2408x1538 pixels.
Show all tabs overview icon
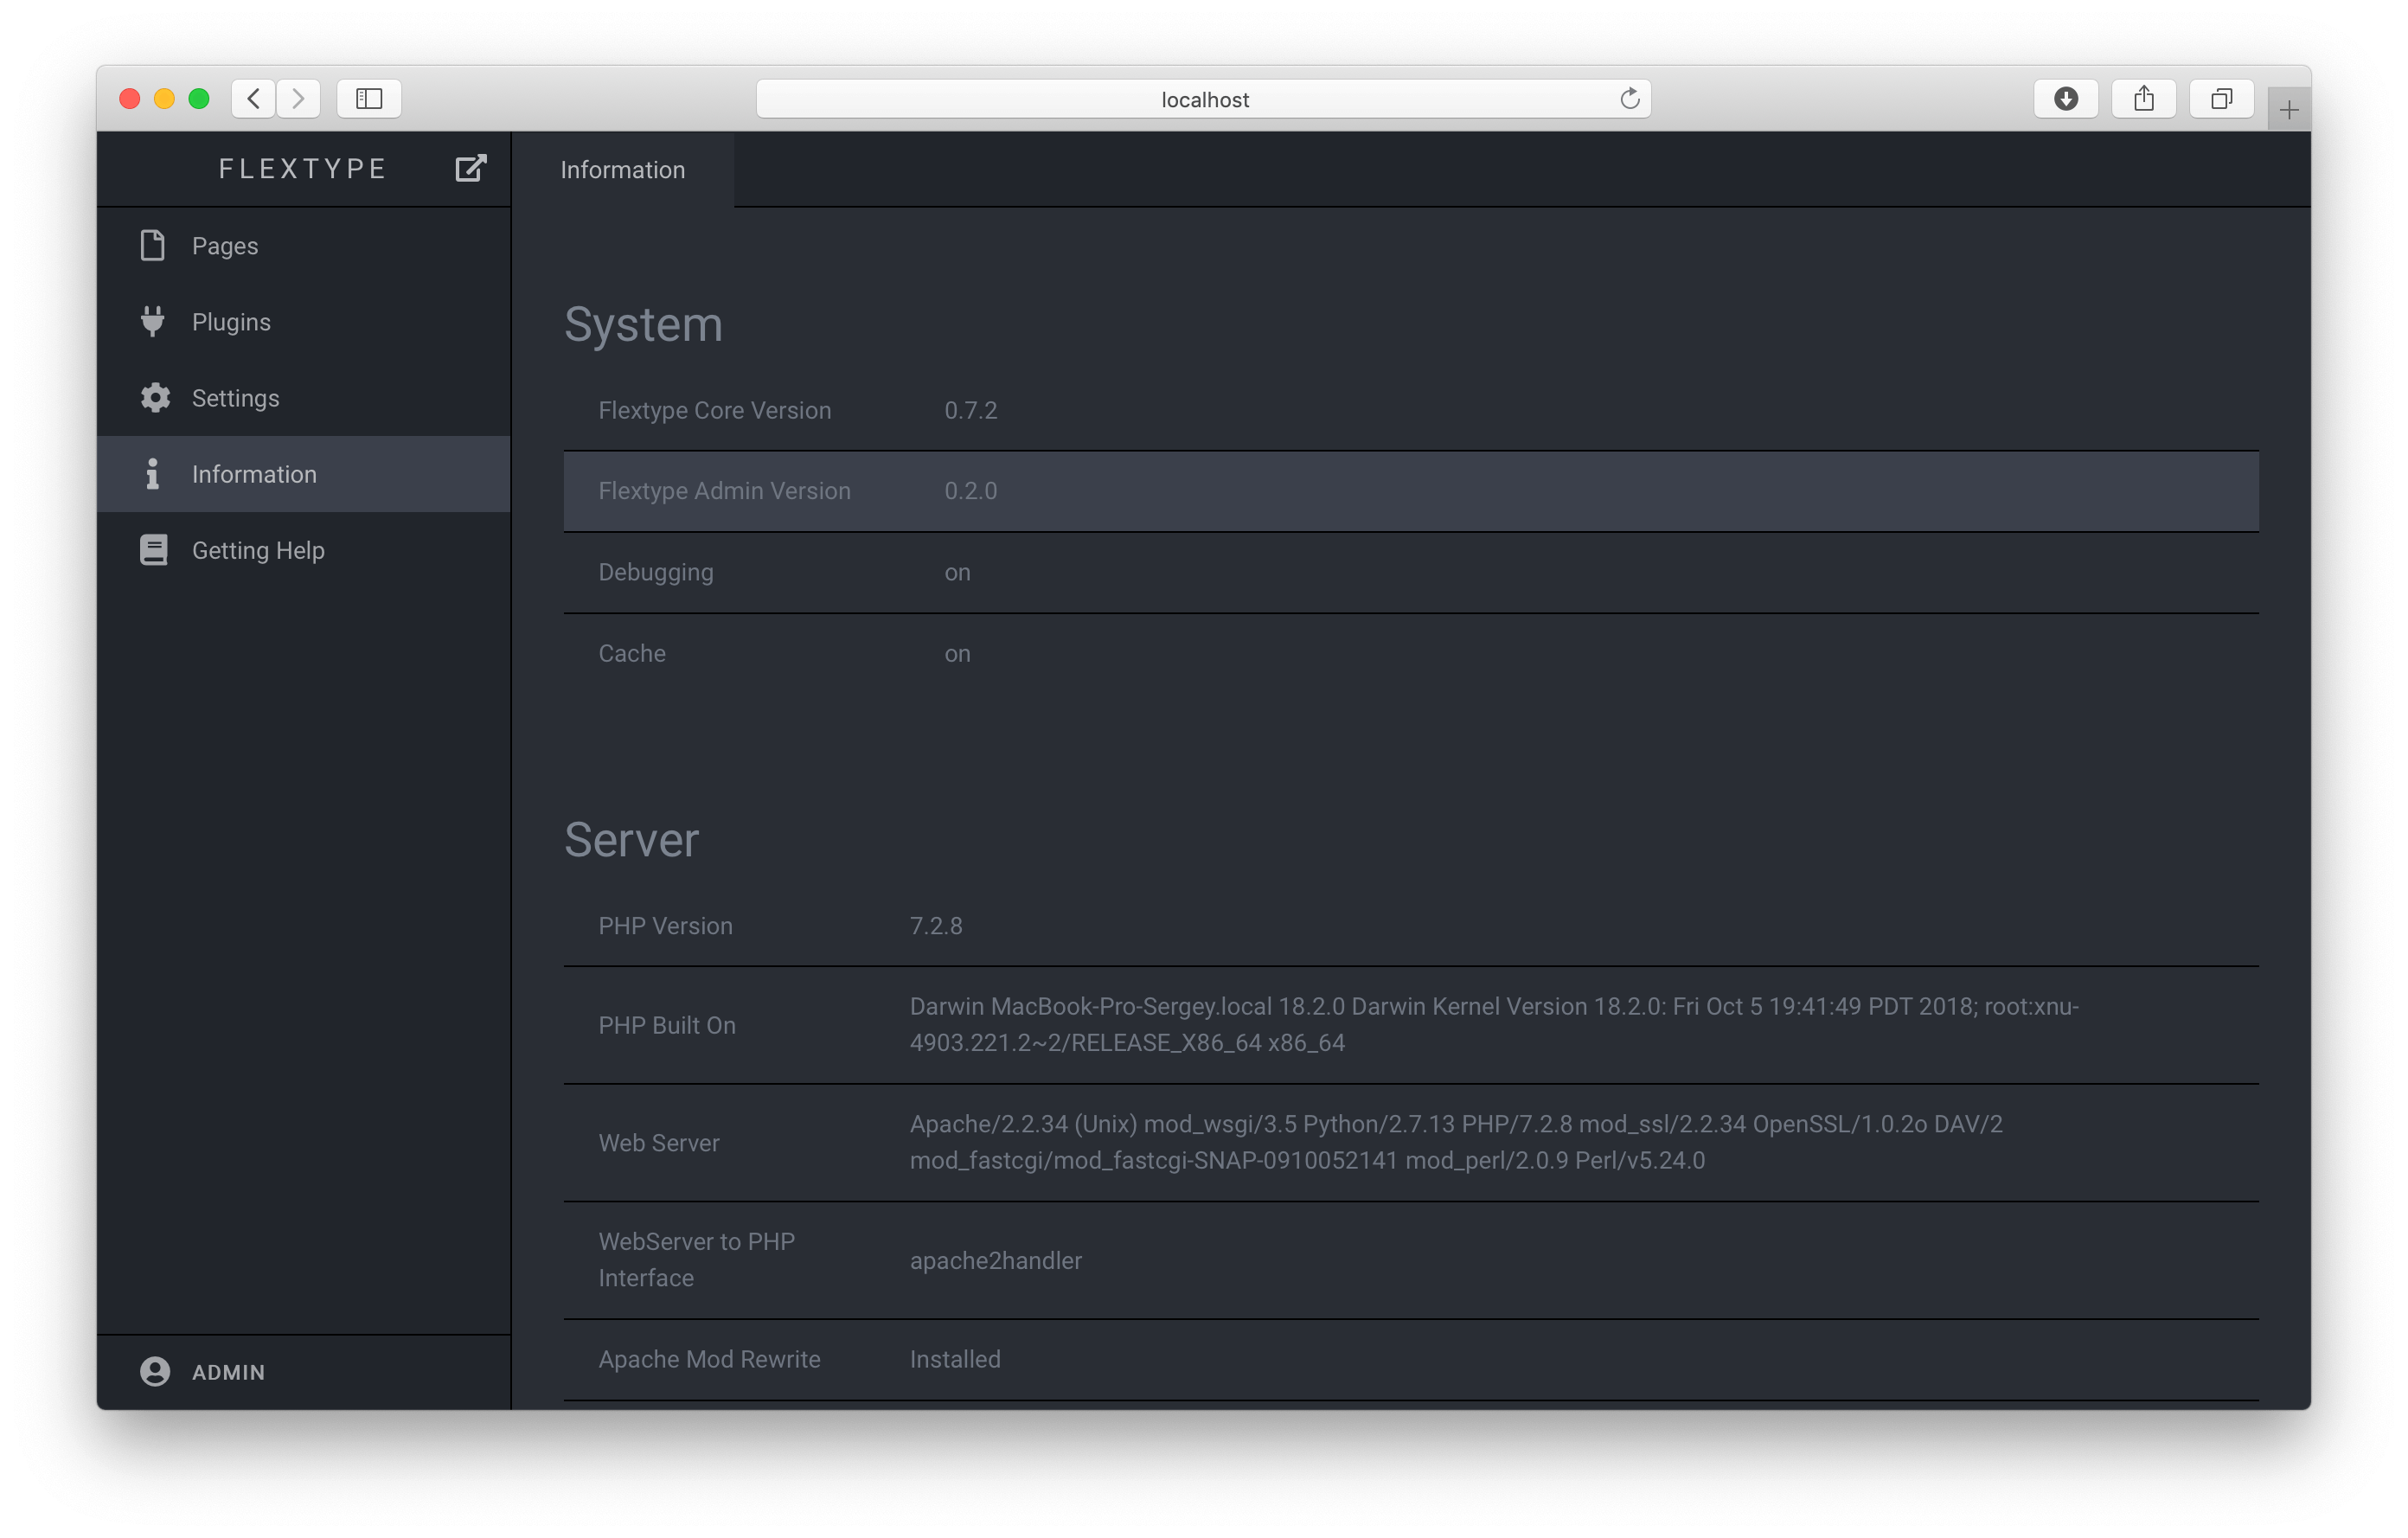2221,98
